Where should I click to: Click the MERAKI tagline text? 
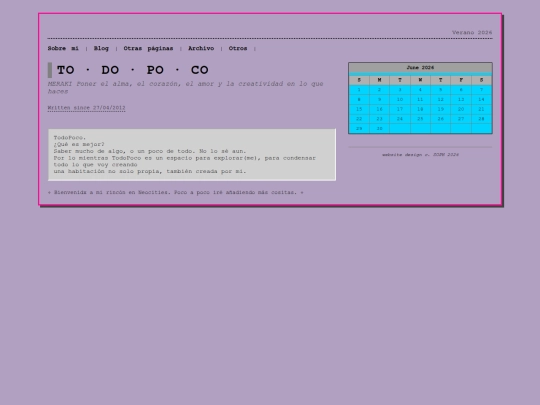point(185,87)
